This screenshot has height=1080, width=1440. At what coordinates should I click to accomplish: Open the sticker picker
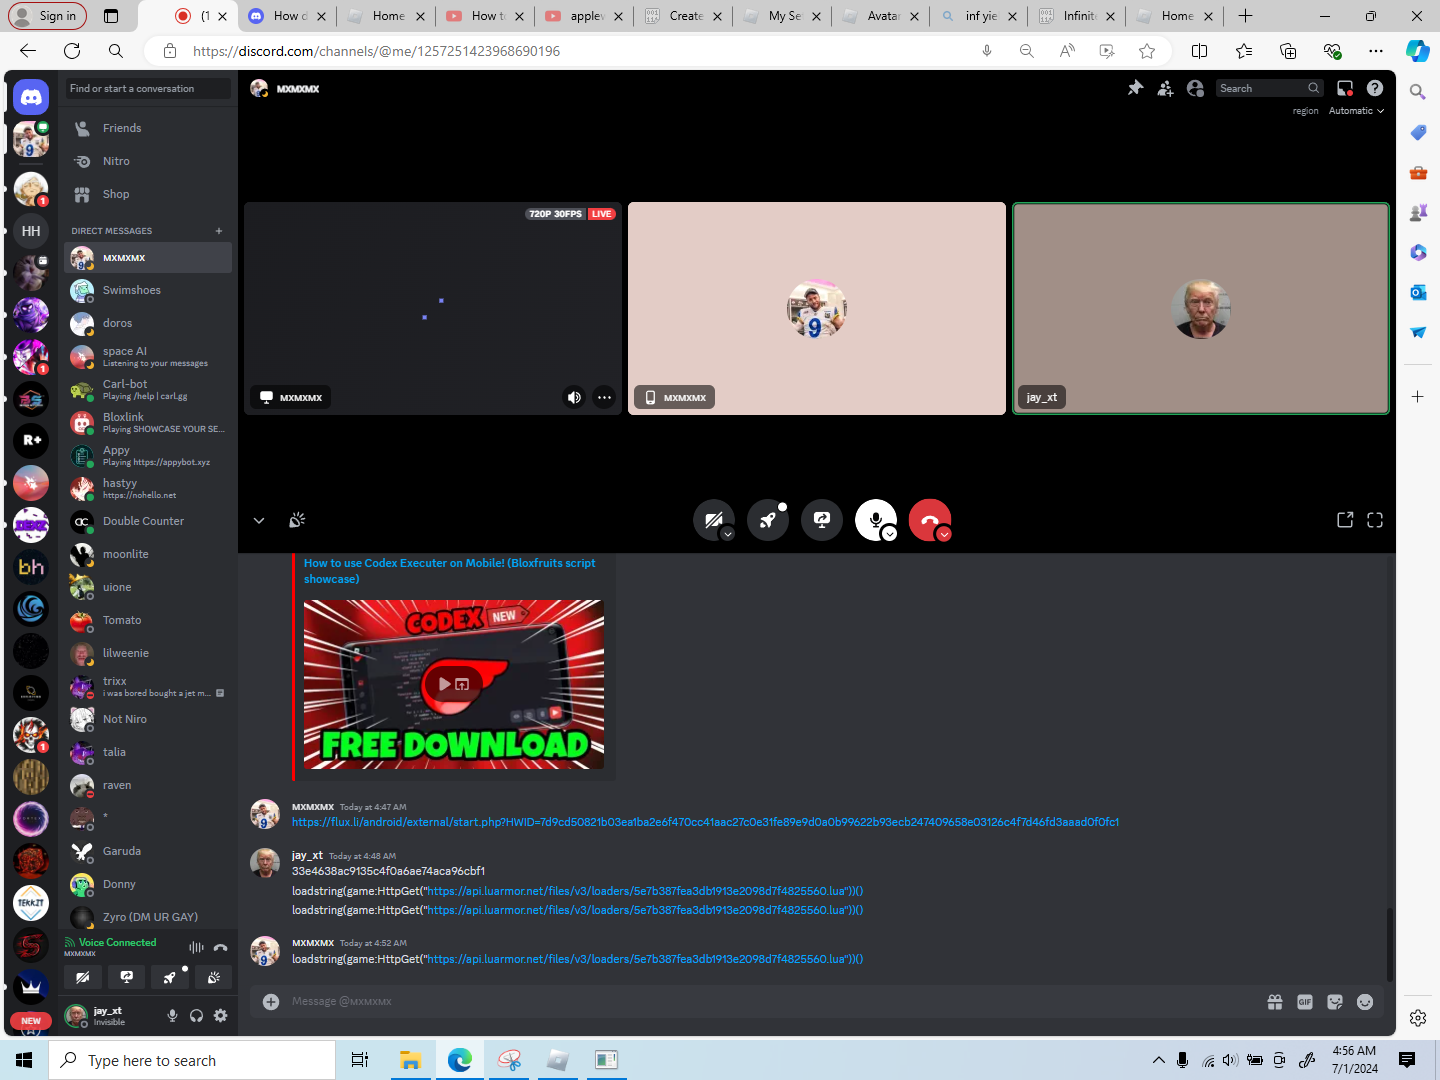[x=1335, y=1001]
